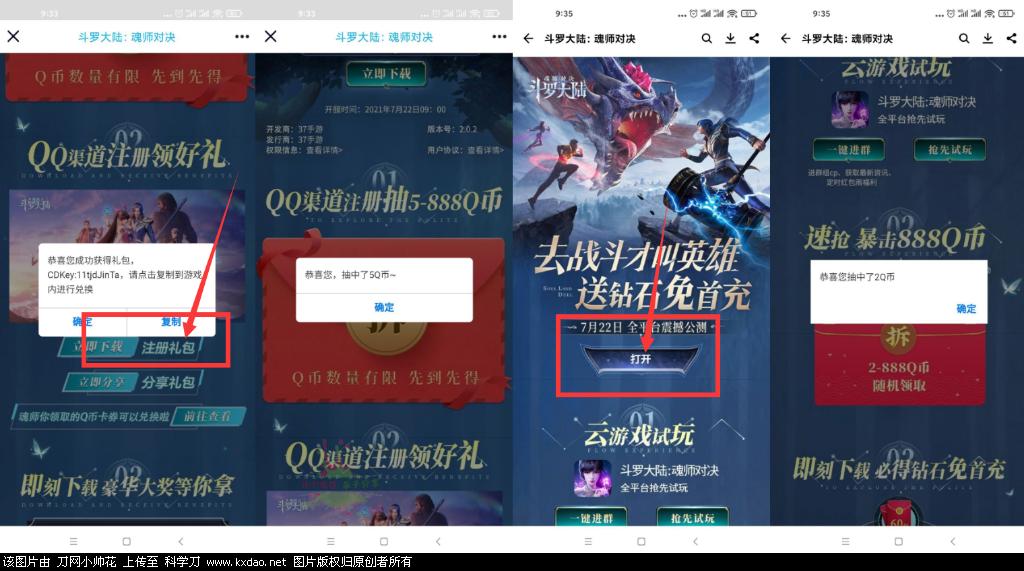Tap 抢先试玩 on the 打开 button screen
This screenshot has width=1024, height=571.
tap(692, 517)
